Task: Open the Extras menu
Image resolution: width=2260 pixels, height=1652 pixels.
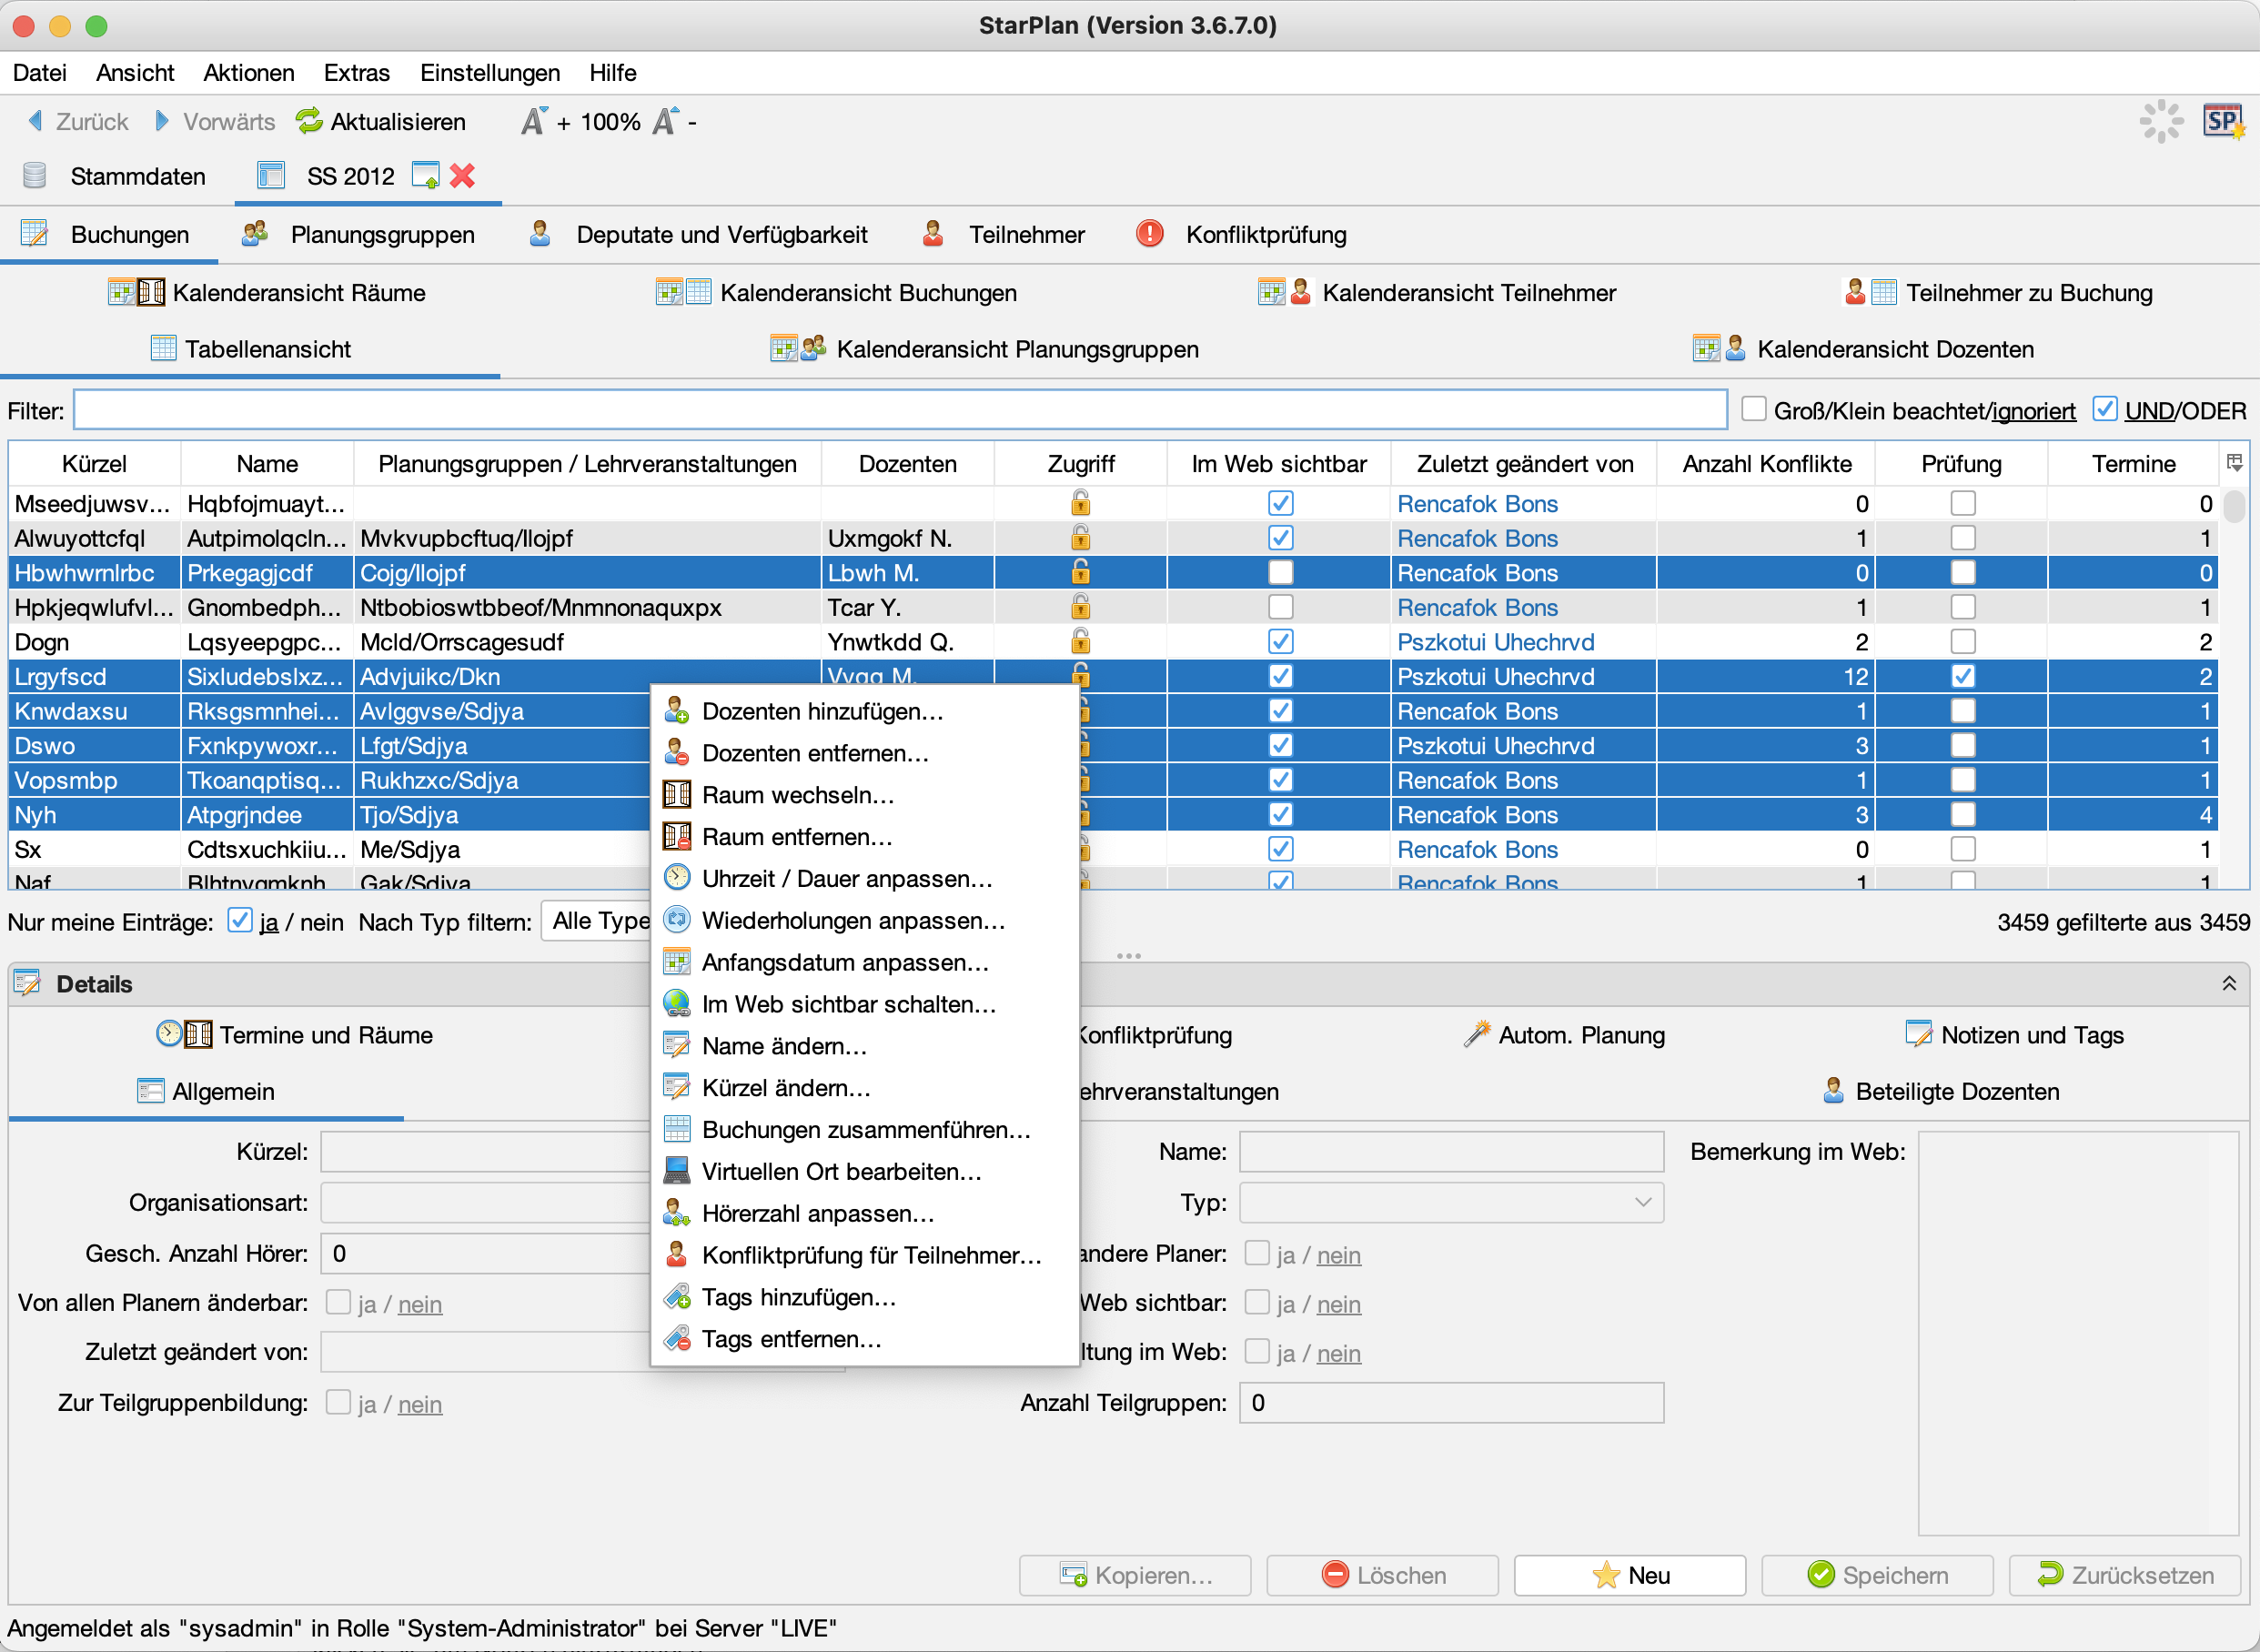Action: pyautogui.click(x=356, y=73)
